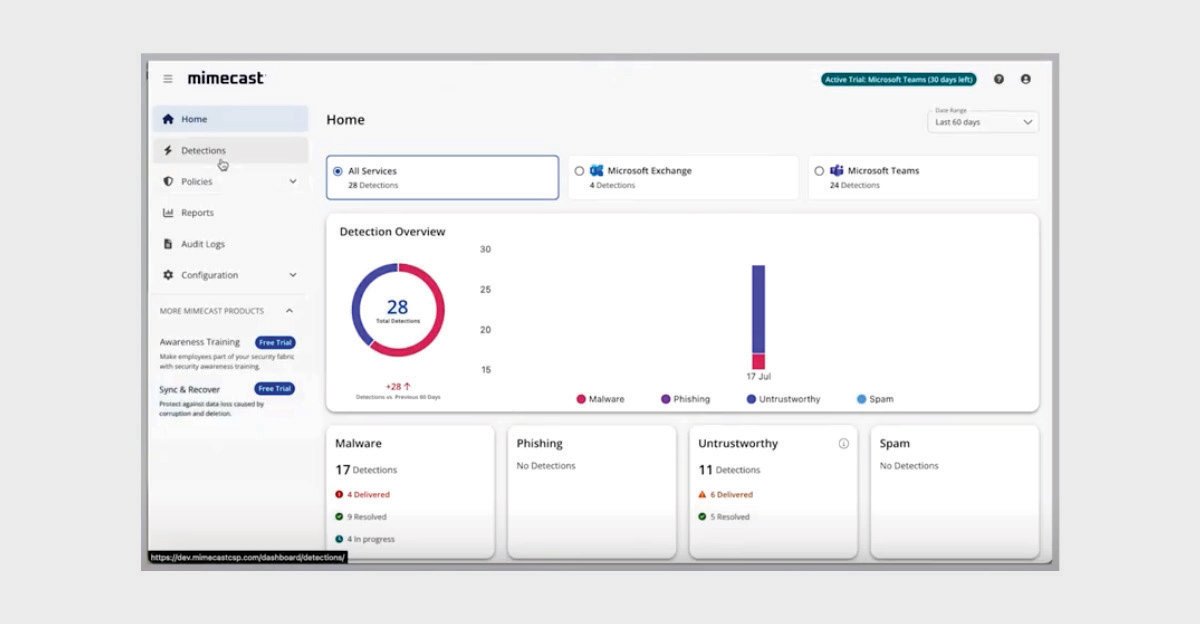The image size is (1200, 624).
Task: Click green check icon beside 5 Resolved
Action: pyautogui.click(x=703, y=517)
